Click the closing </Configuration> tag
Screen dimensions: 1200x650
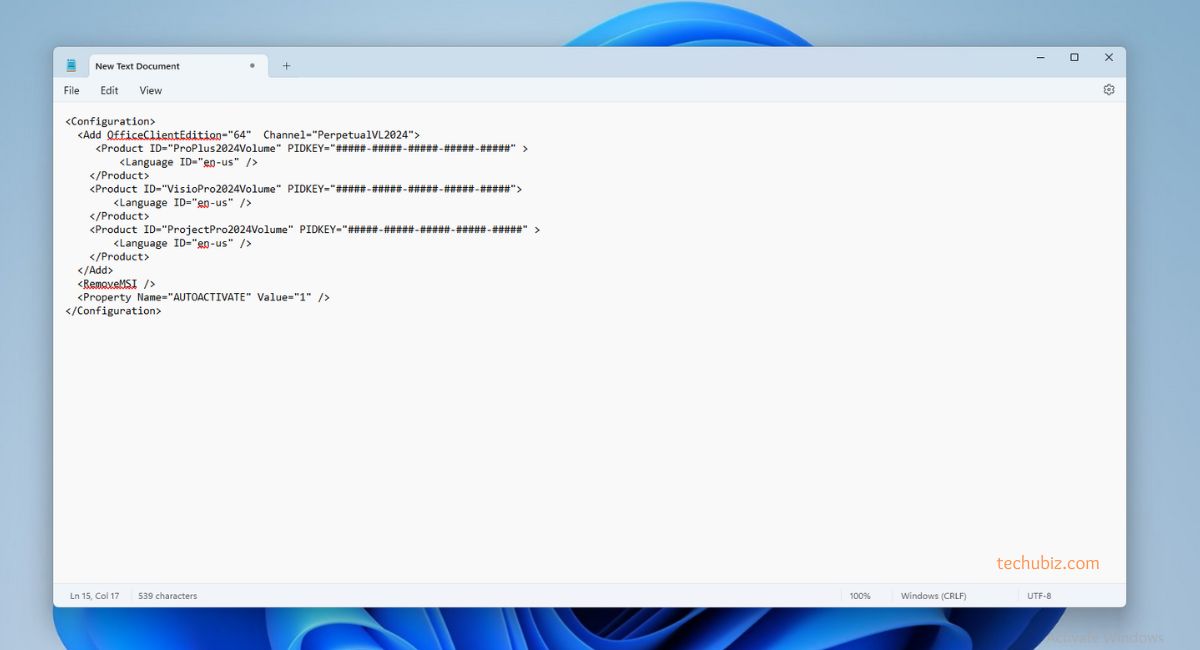tap(113, 311)
